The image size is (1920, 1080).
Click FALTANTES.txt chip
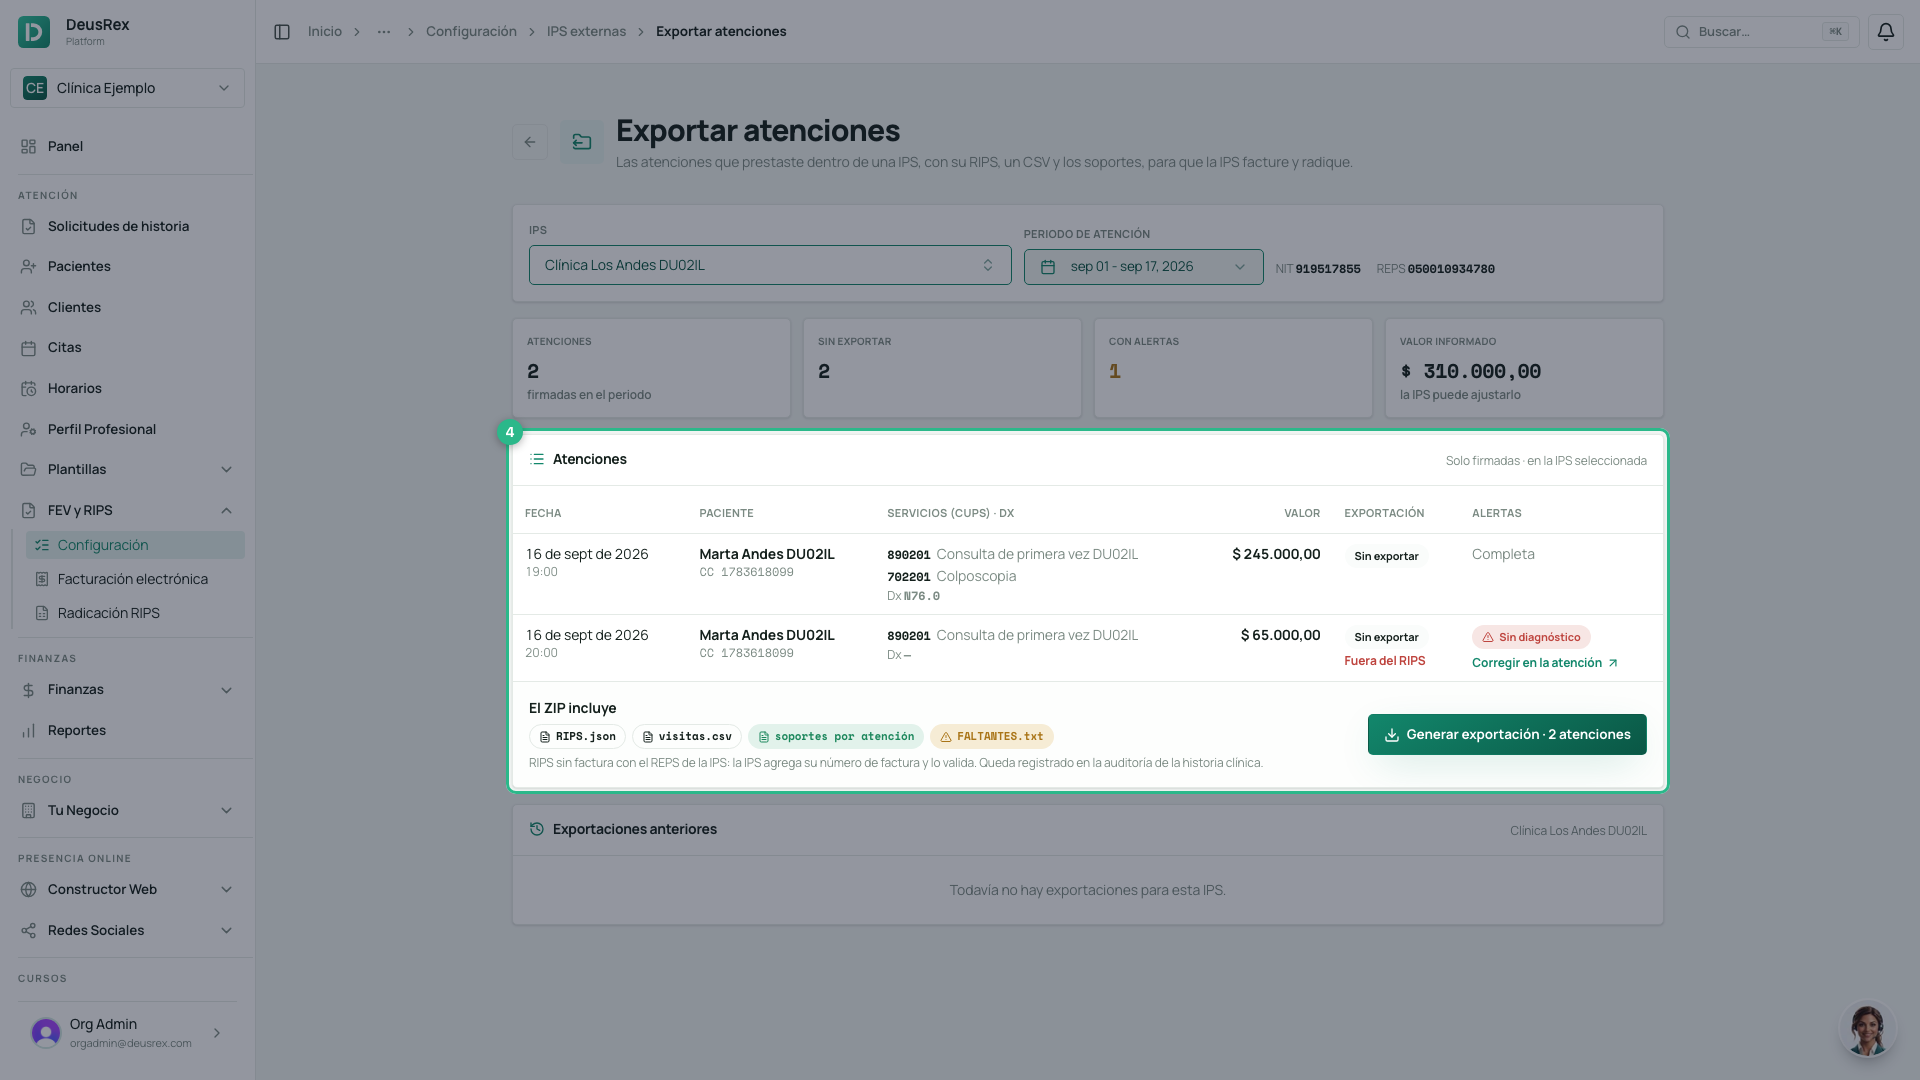click(x=991, y=736)
